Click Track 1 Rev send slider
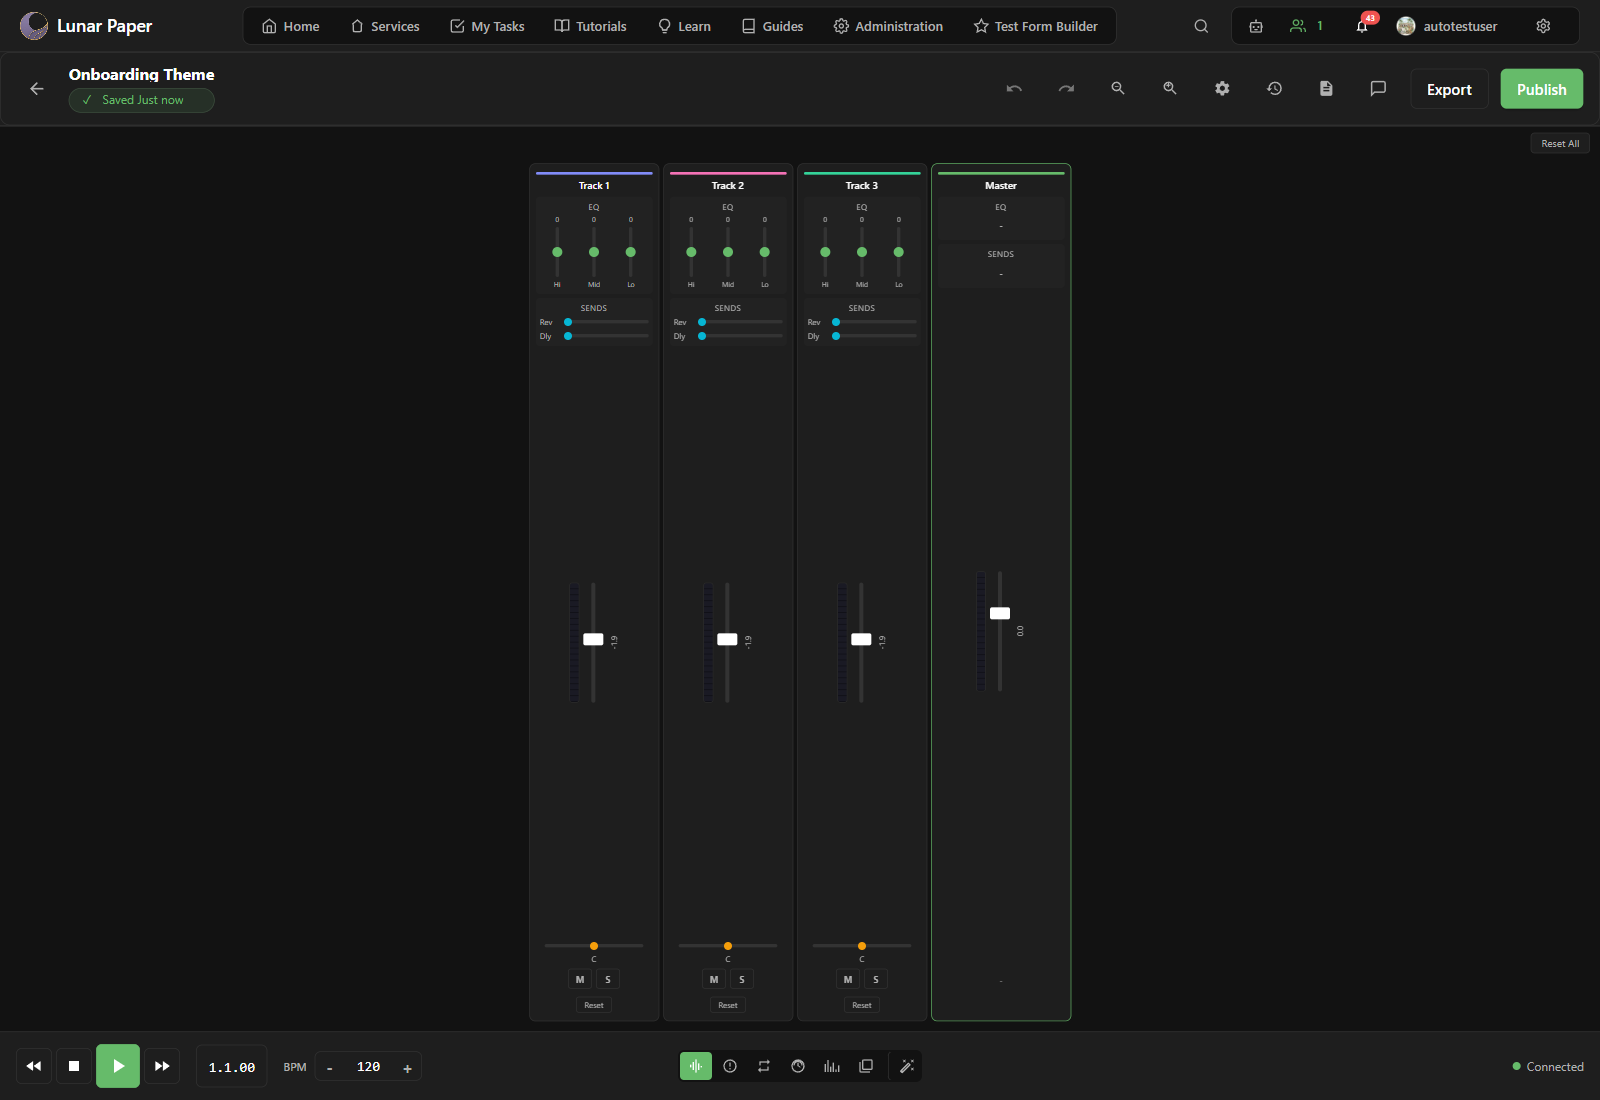This screenshot has height=1100, width=1600. 608,322
